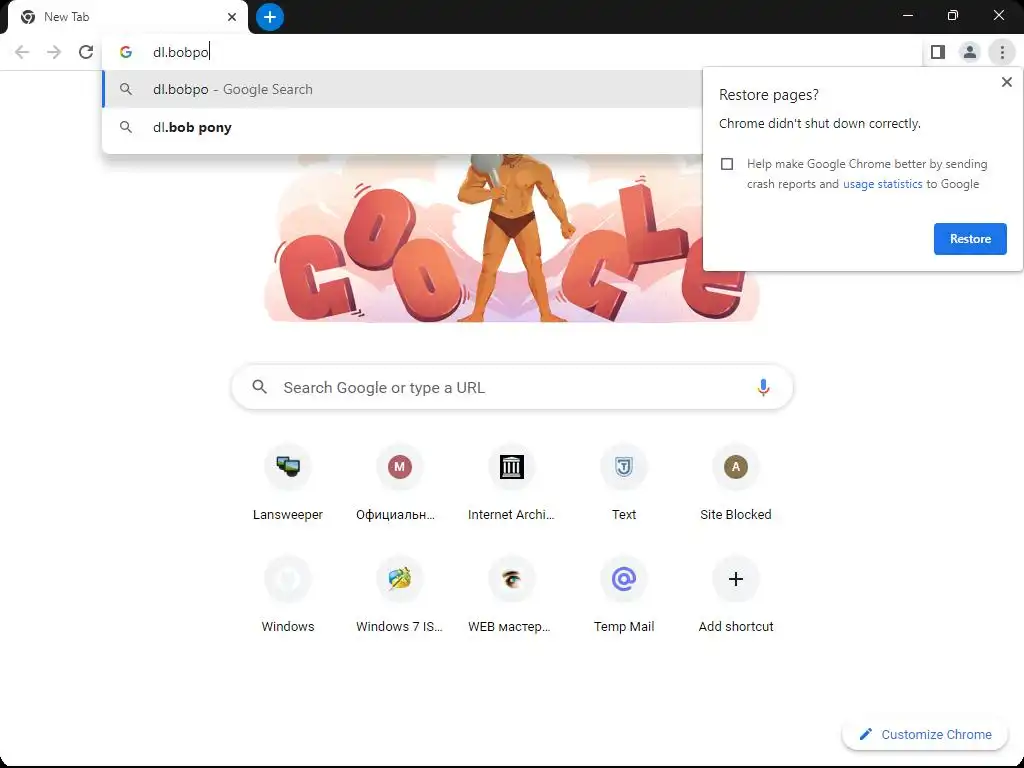Start voice search with the microphone icon

point(763,387)
